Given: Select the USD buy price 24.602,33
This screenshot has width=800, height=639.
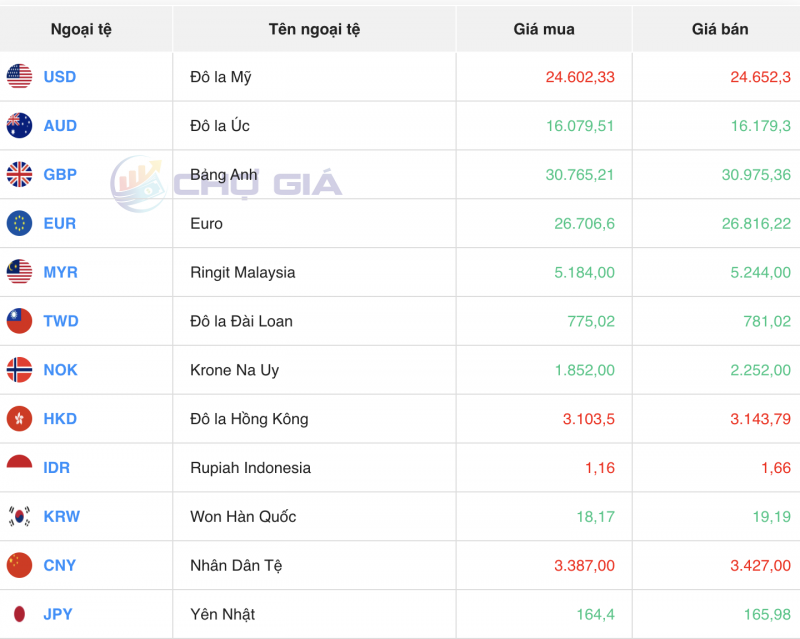Looking at the screenshot, I should (x=580, y=77).
